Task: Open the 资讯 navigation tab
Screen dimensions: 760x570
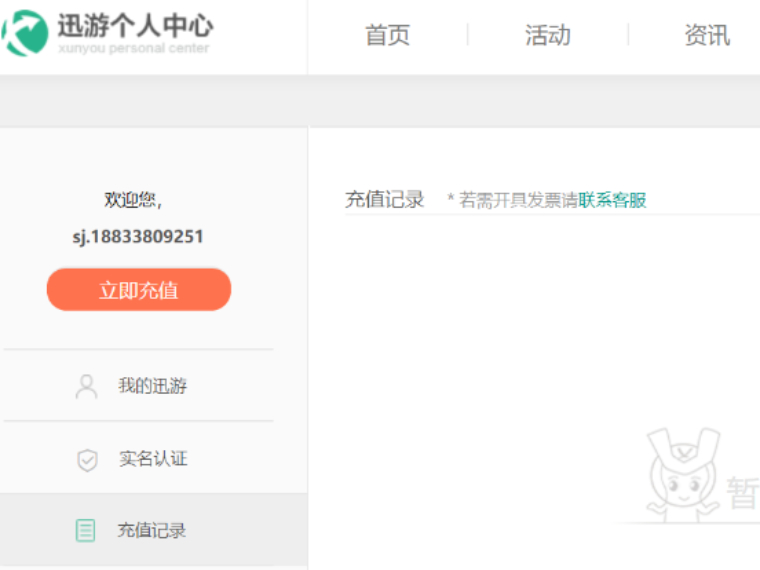Action: click(x=707, y=35)
